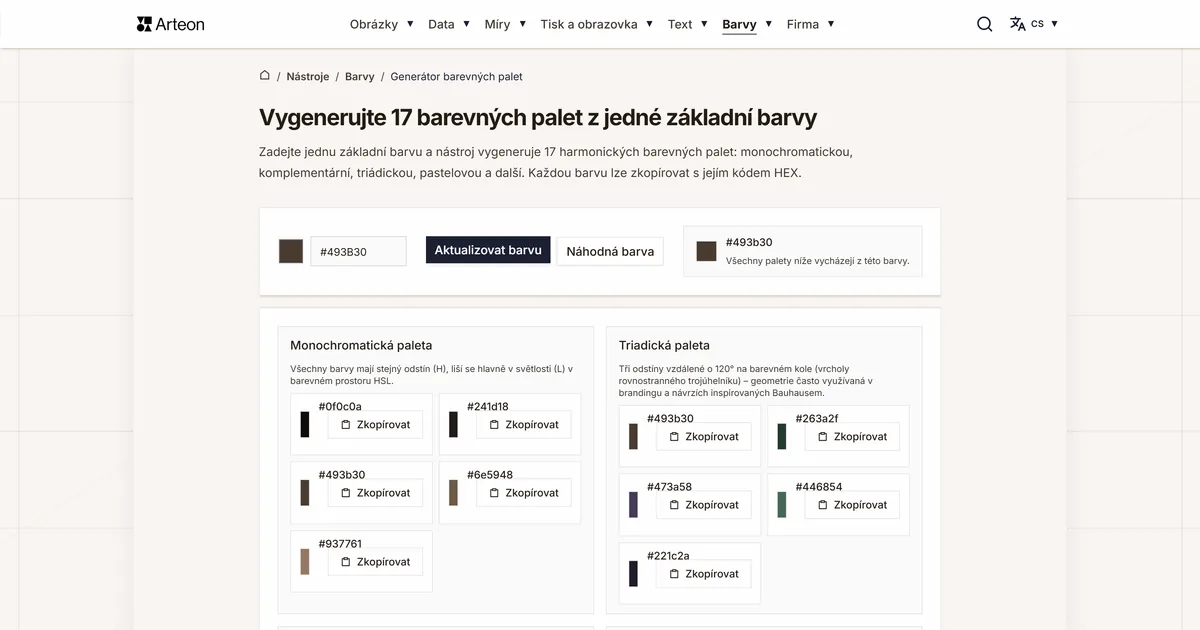Screen dimensions: 1200x630
Task: Follow the Barvy breadcrumb link
Action: (x=360, y=76)
